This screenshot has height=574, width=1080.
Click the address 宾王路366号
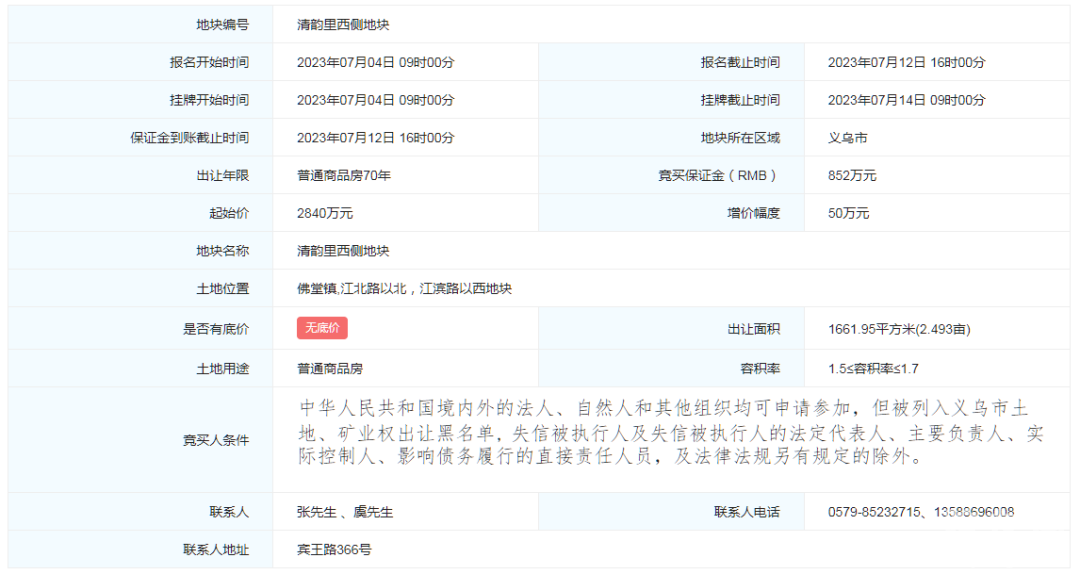334,550
